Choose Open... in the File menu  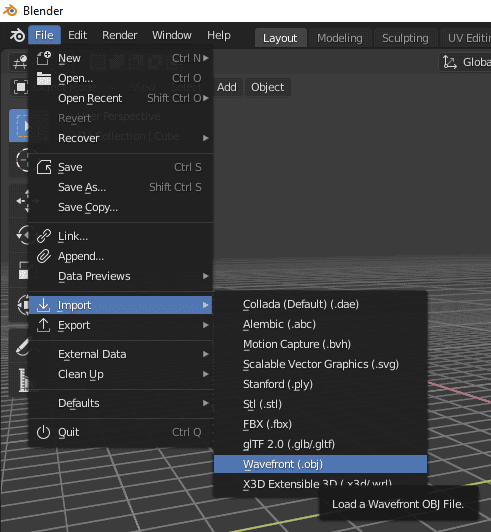click(x=120, y=78)
